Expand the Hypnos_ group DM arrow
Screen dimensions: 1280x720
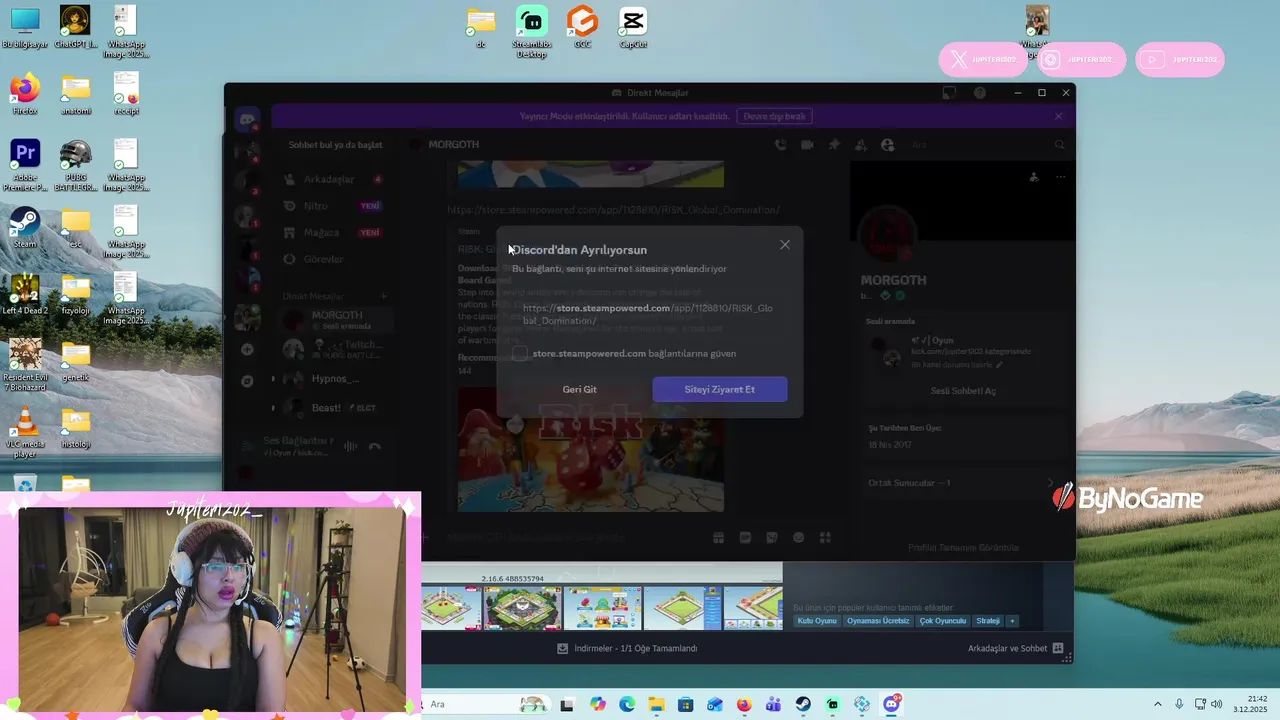click(x=273, y=379)
